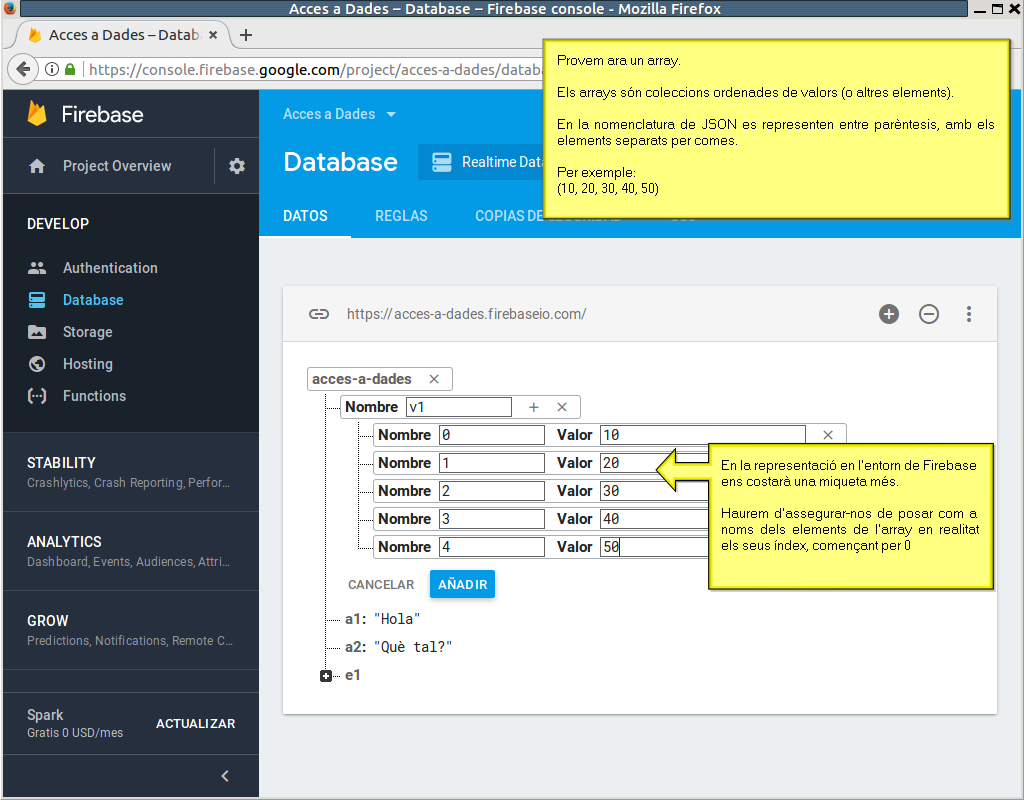Screen dimensions: 1024x800
Task: Click the v1 name input field
Action: [x=458, y=407]
